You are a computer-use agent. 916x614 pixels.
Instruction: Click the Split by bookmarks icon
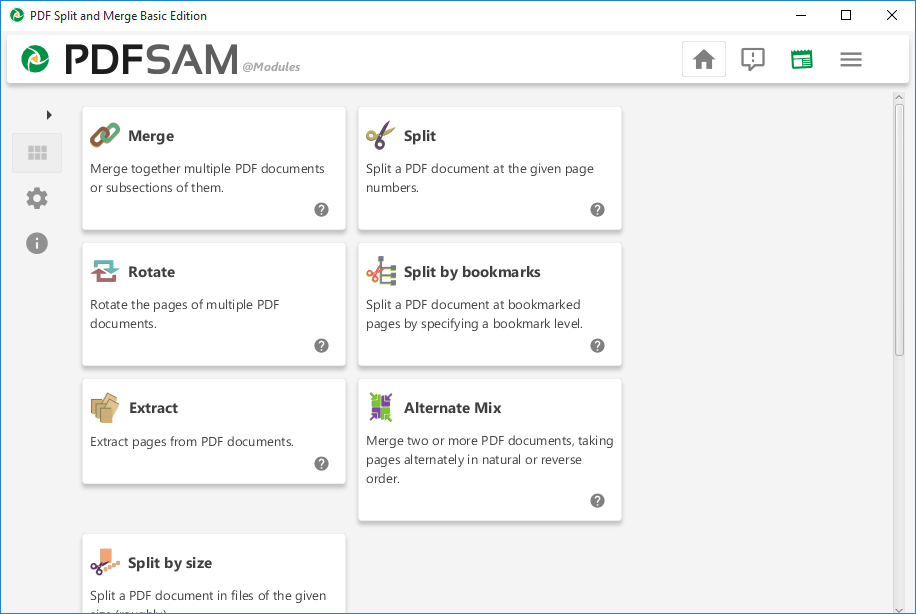click(x=381, y=271)
